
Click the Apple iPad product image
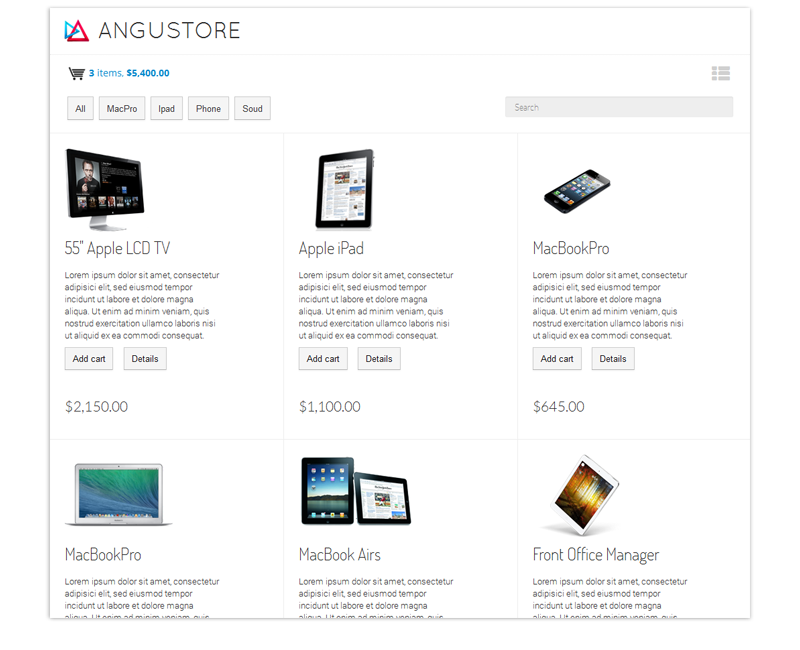(345, 189)
